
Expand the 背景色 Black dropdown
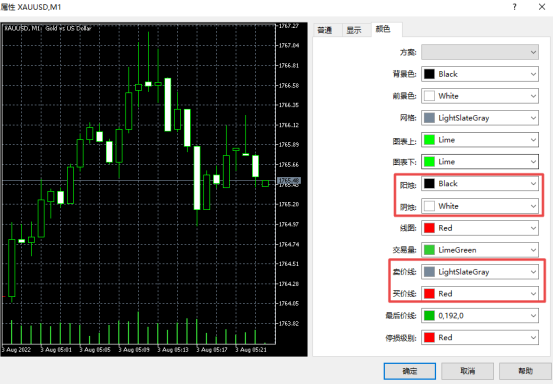click(480, 74)
